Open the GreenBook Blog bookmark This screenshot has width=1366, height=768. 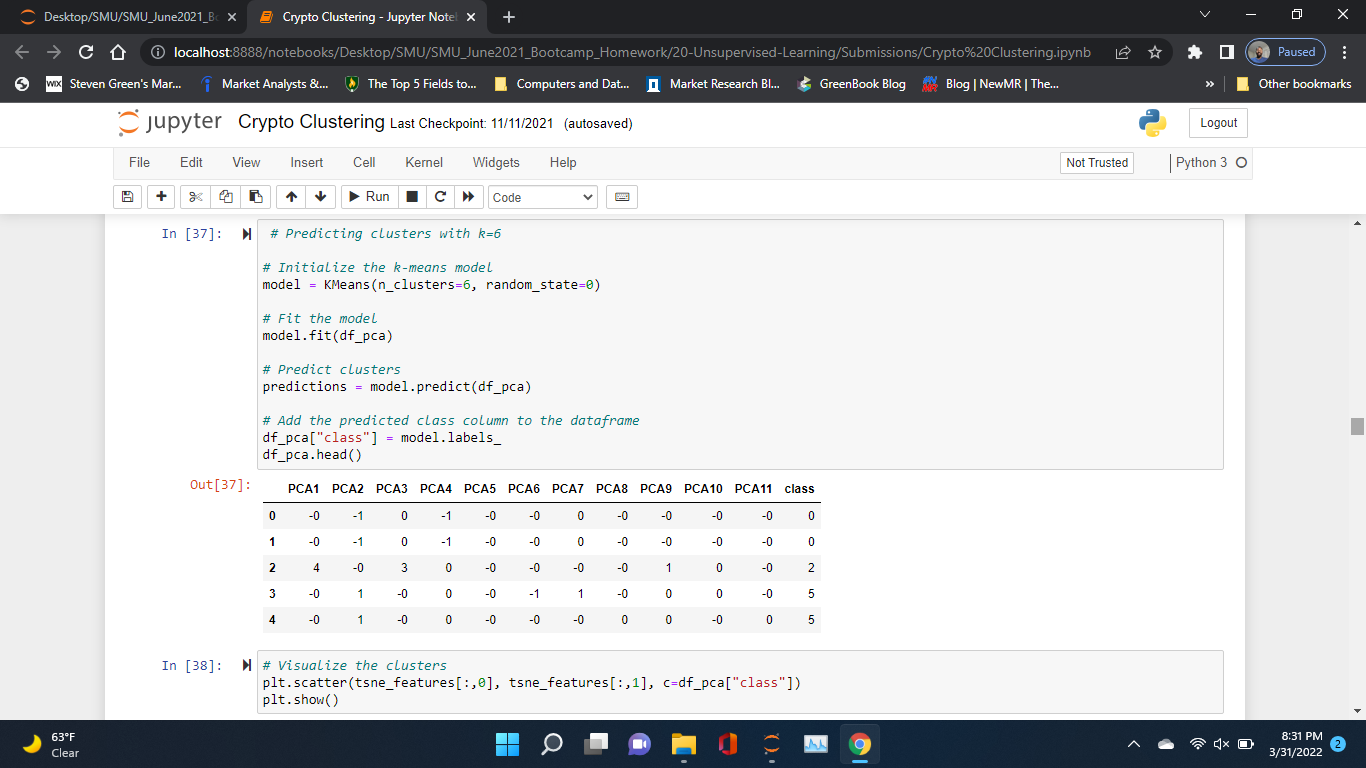pos(851,84)
